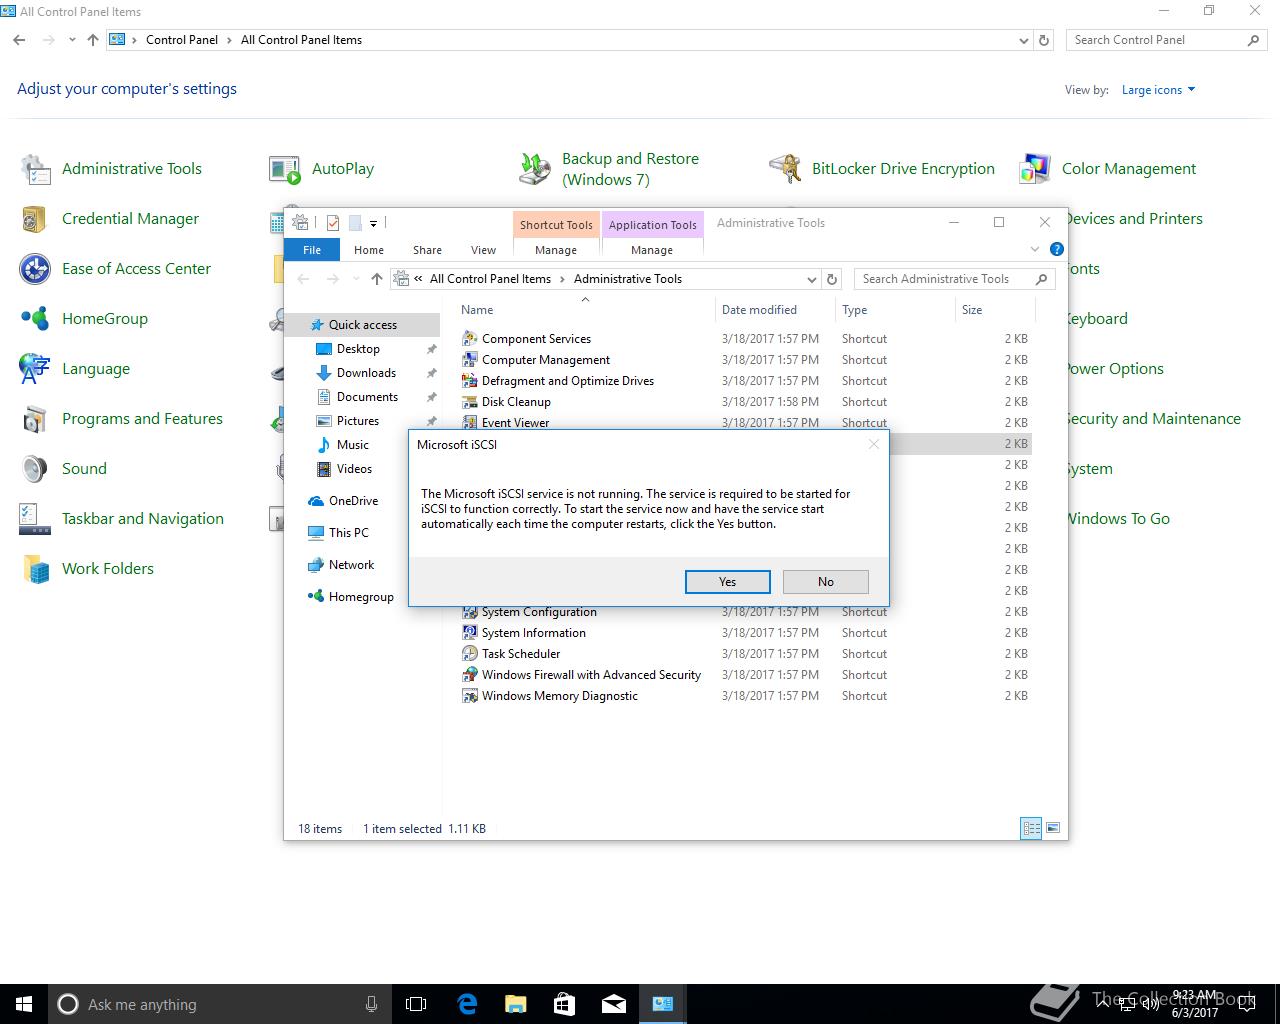
Task: Open the BitLocker Drive Encryption icon
Action: click(x=785, y=169)
